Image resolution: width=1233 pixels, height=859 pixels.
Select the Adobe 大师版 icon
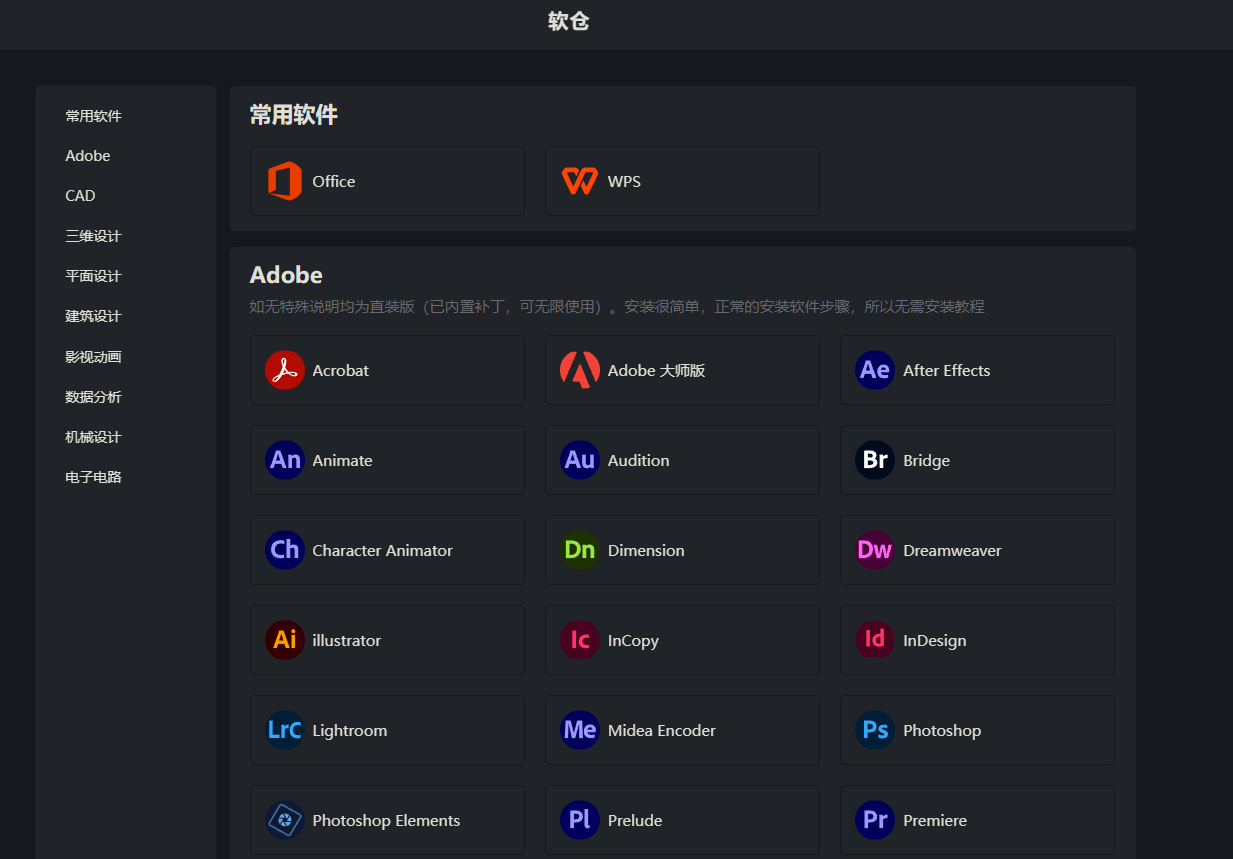pos(579,370)
